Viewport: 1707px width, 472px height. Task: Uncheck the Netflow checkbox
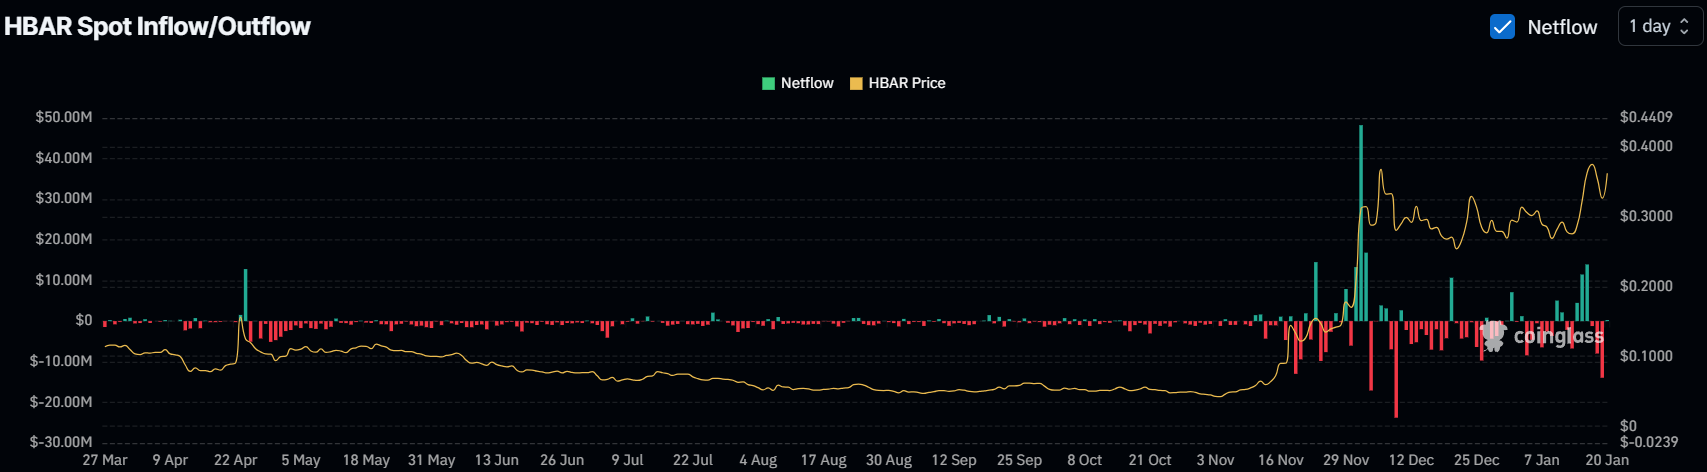pos(1502,27)
